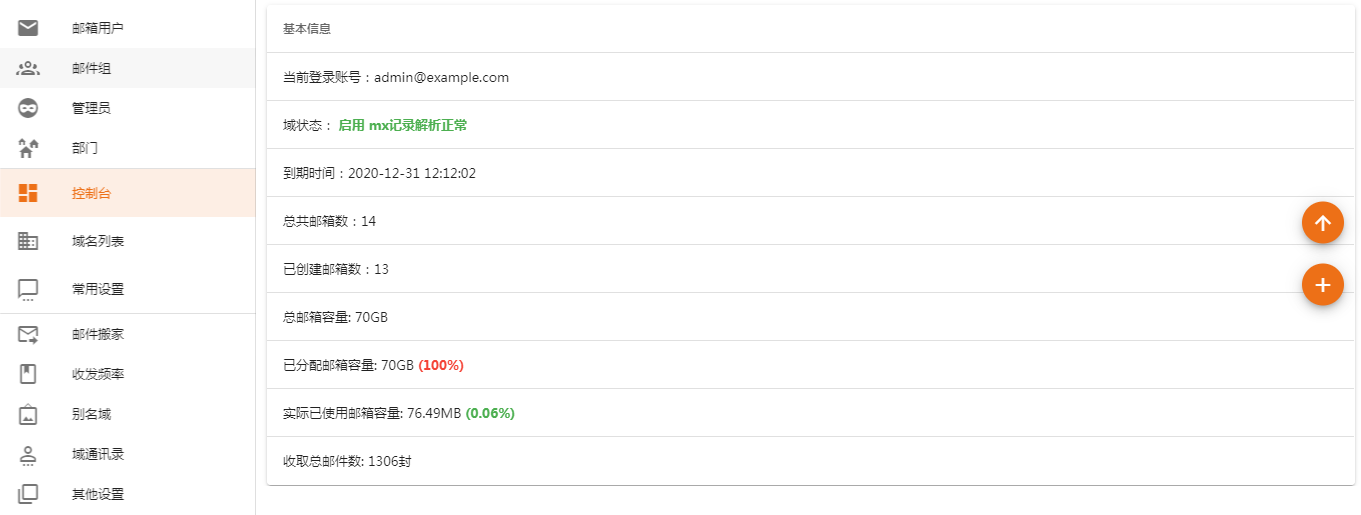
Task: Click the building icon for 域名列表
Action: coord(28,241)
